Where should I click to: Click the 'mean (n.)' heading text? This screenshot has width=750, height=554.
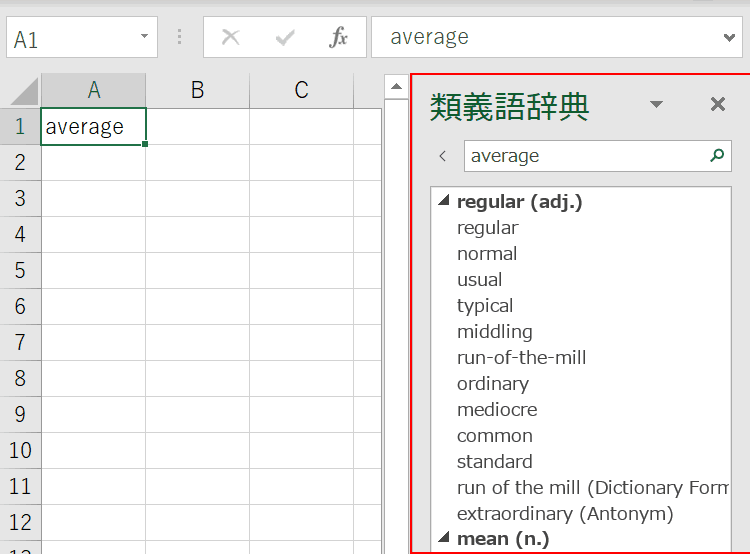tap(503, 539)
